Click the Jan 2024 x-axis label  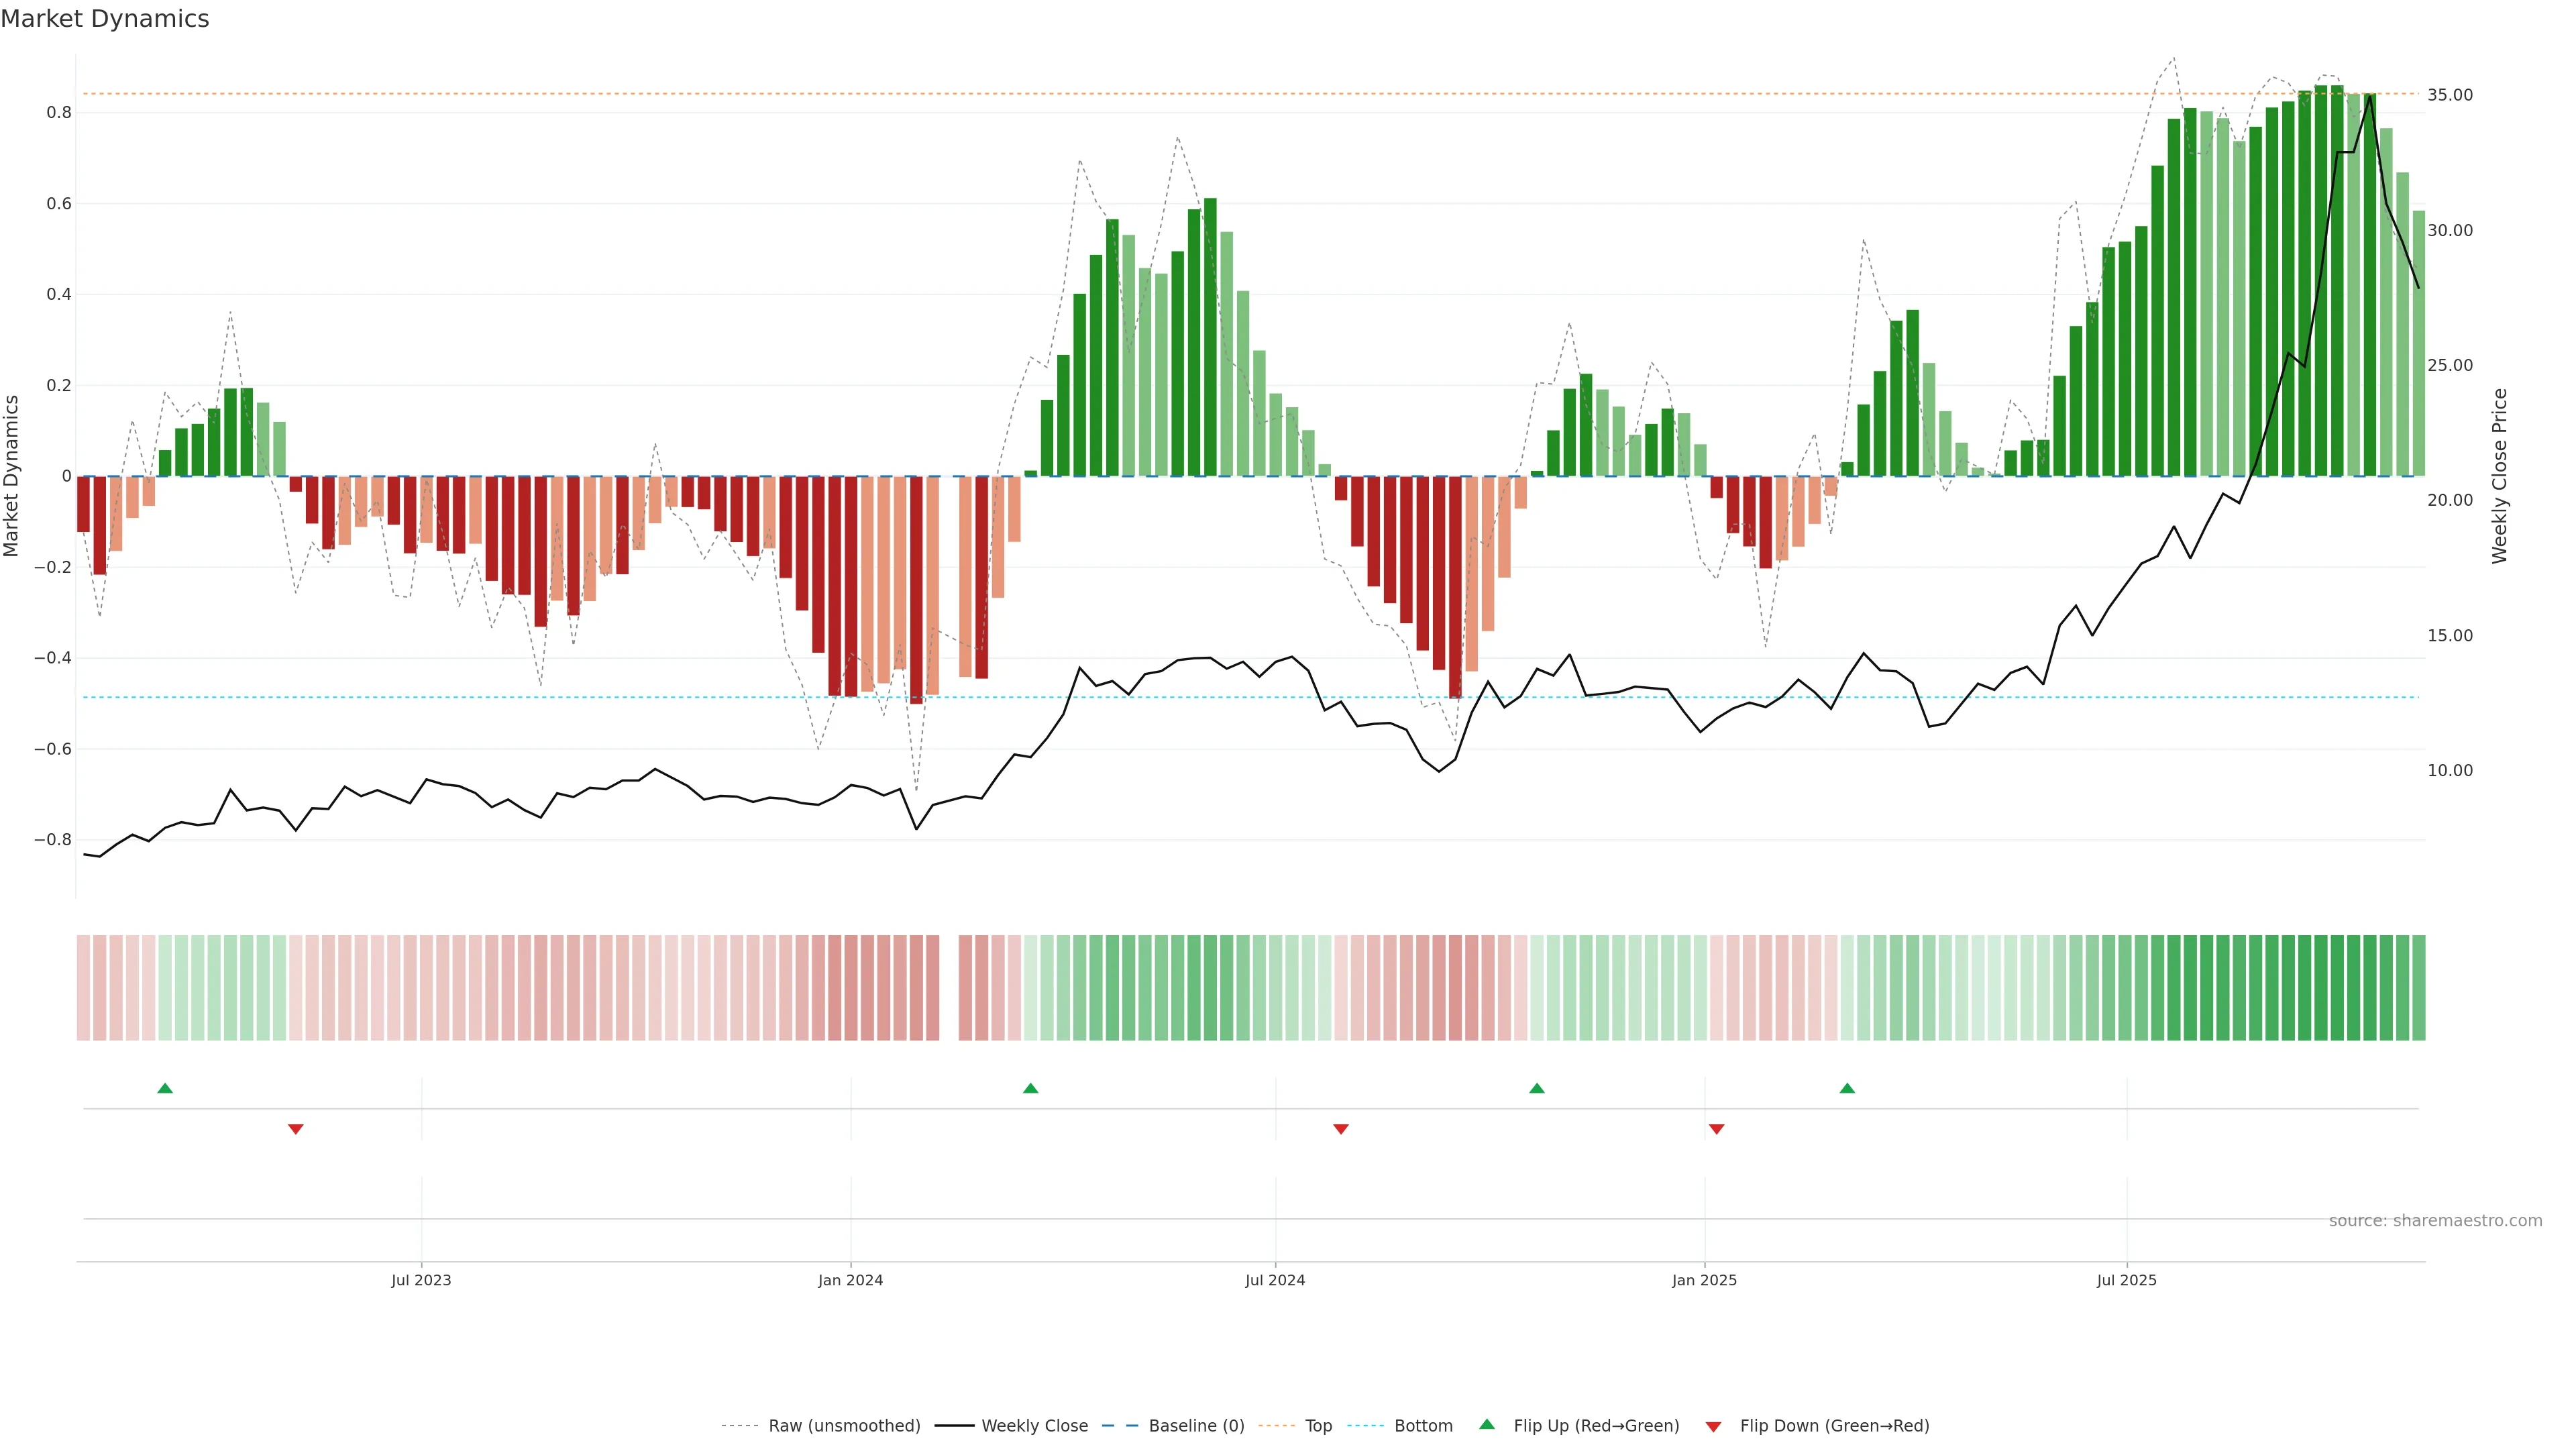point(850,1281)
